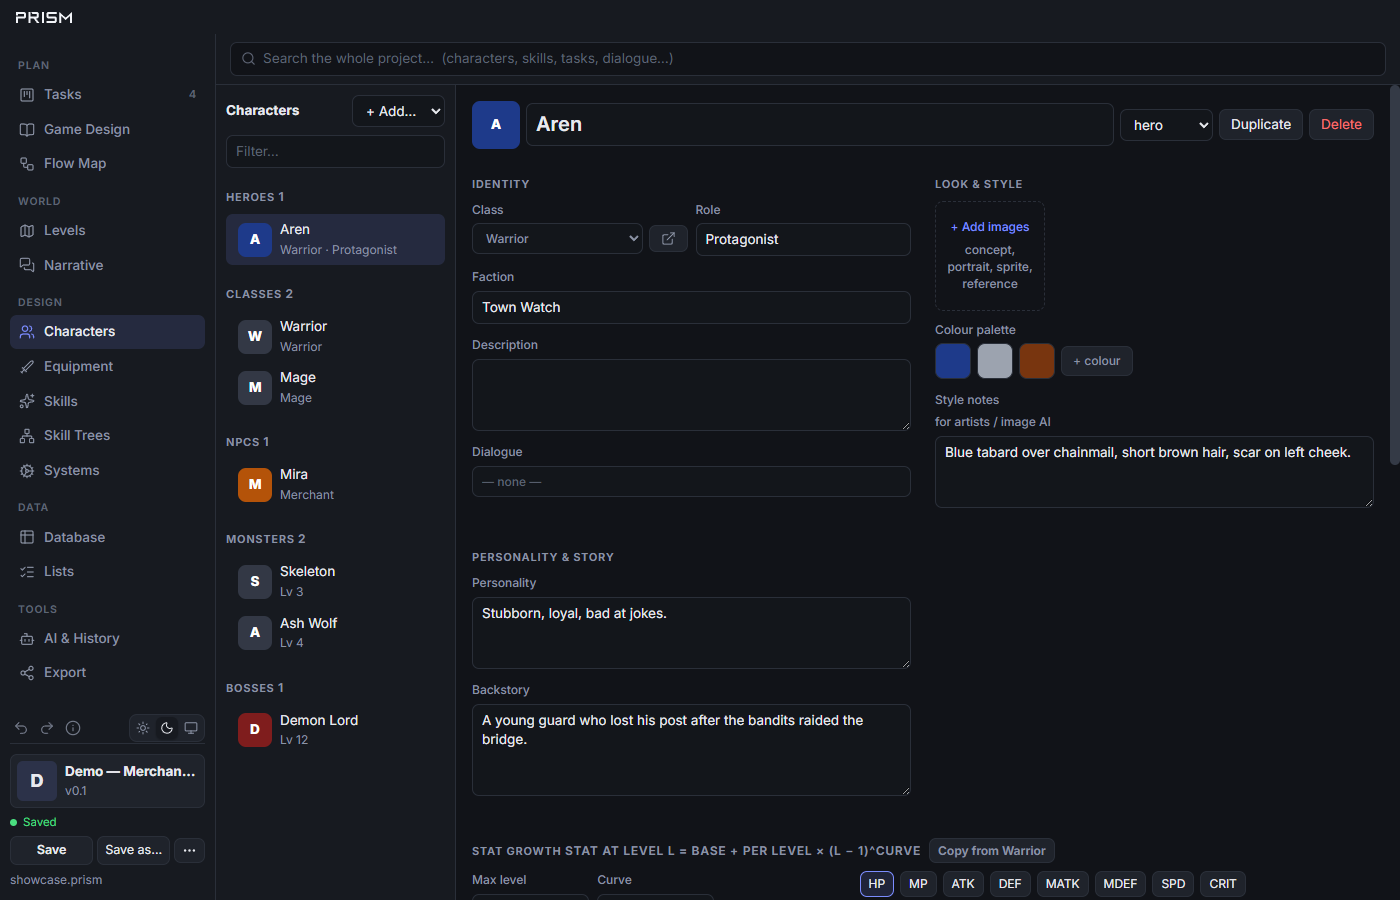Image resolution: width=1400 pixels, height=900 pixels.
Task: Click the Skeleton avatar icon
Action: pyautogui.click(x=255, y=581)
